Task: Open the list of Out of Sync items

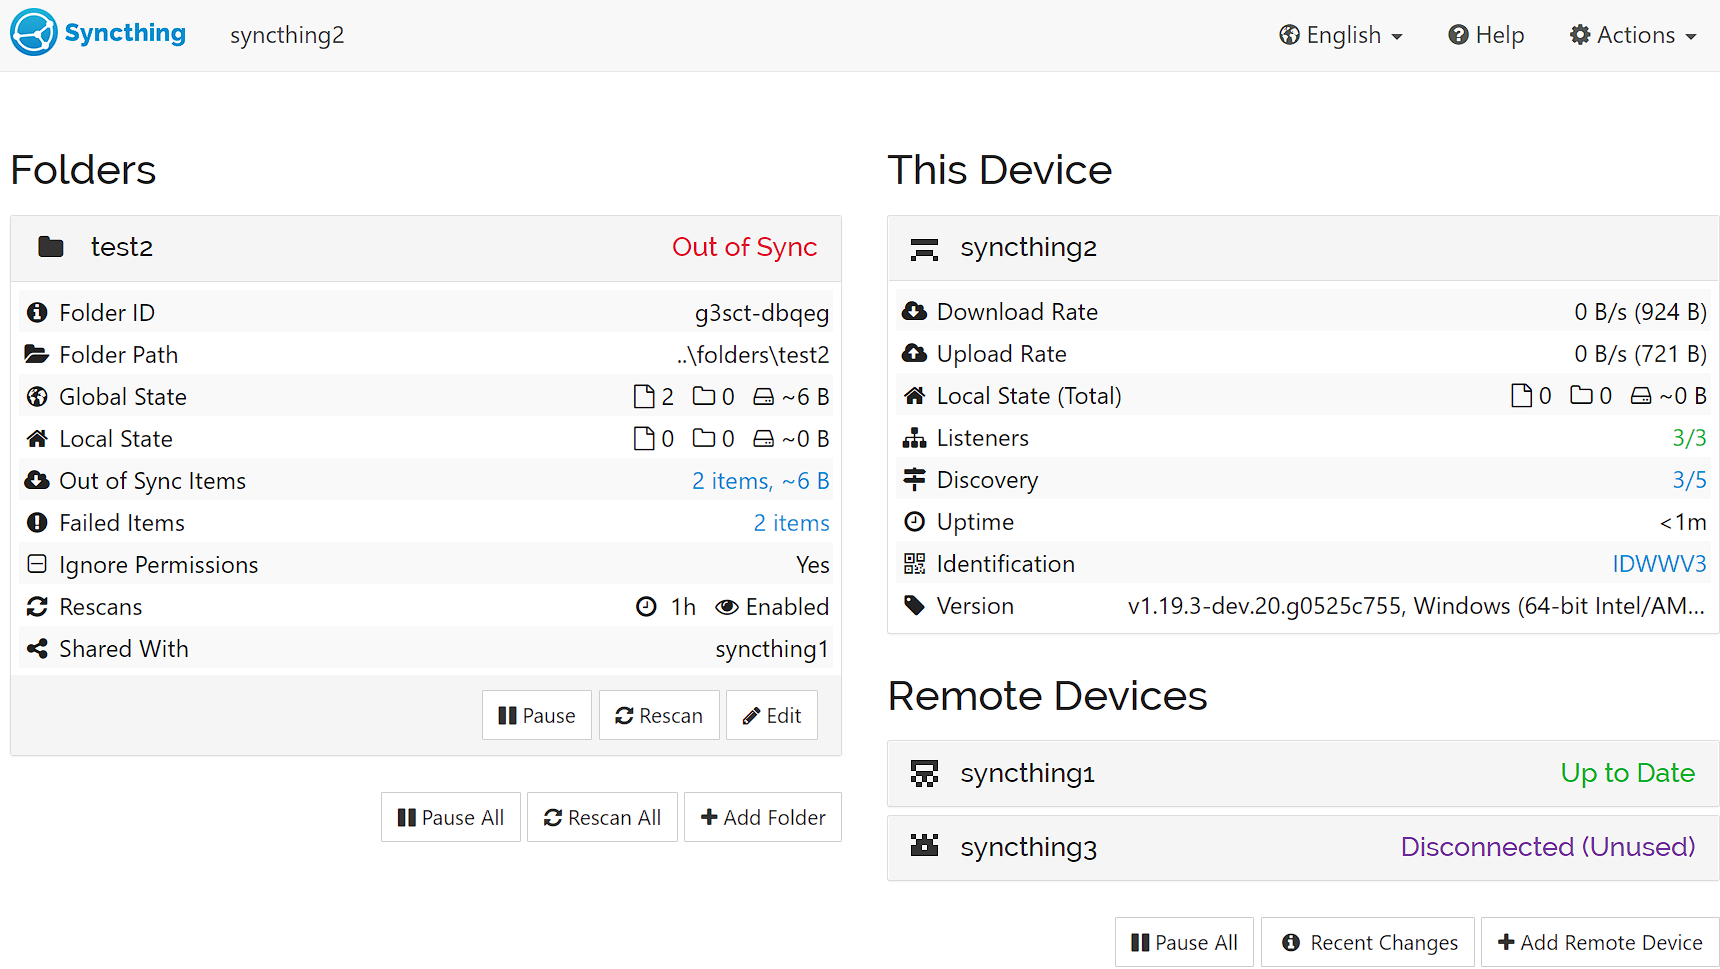Action: [x=761, y=480]
